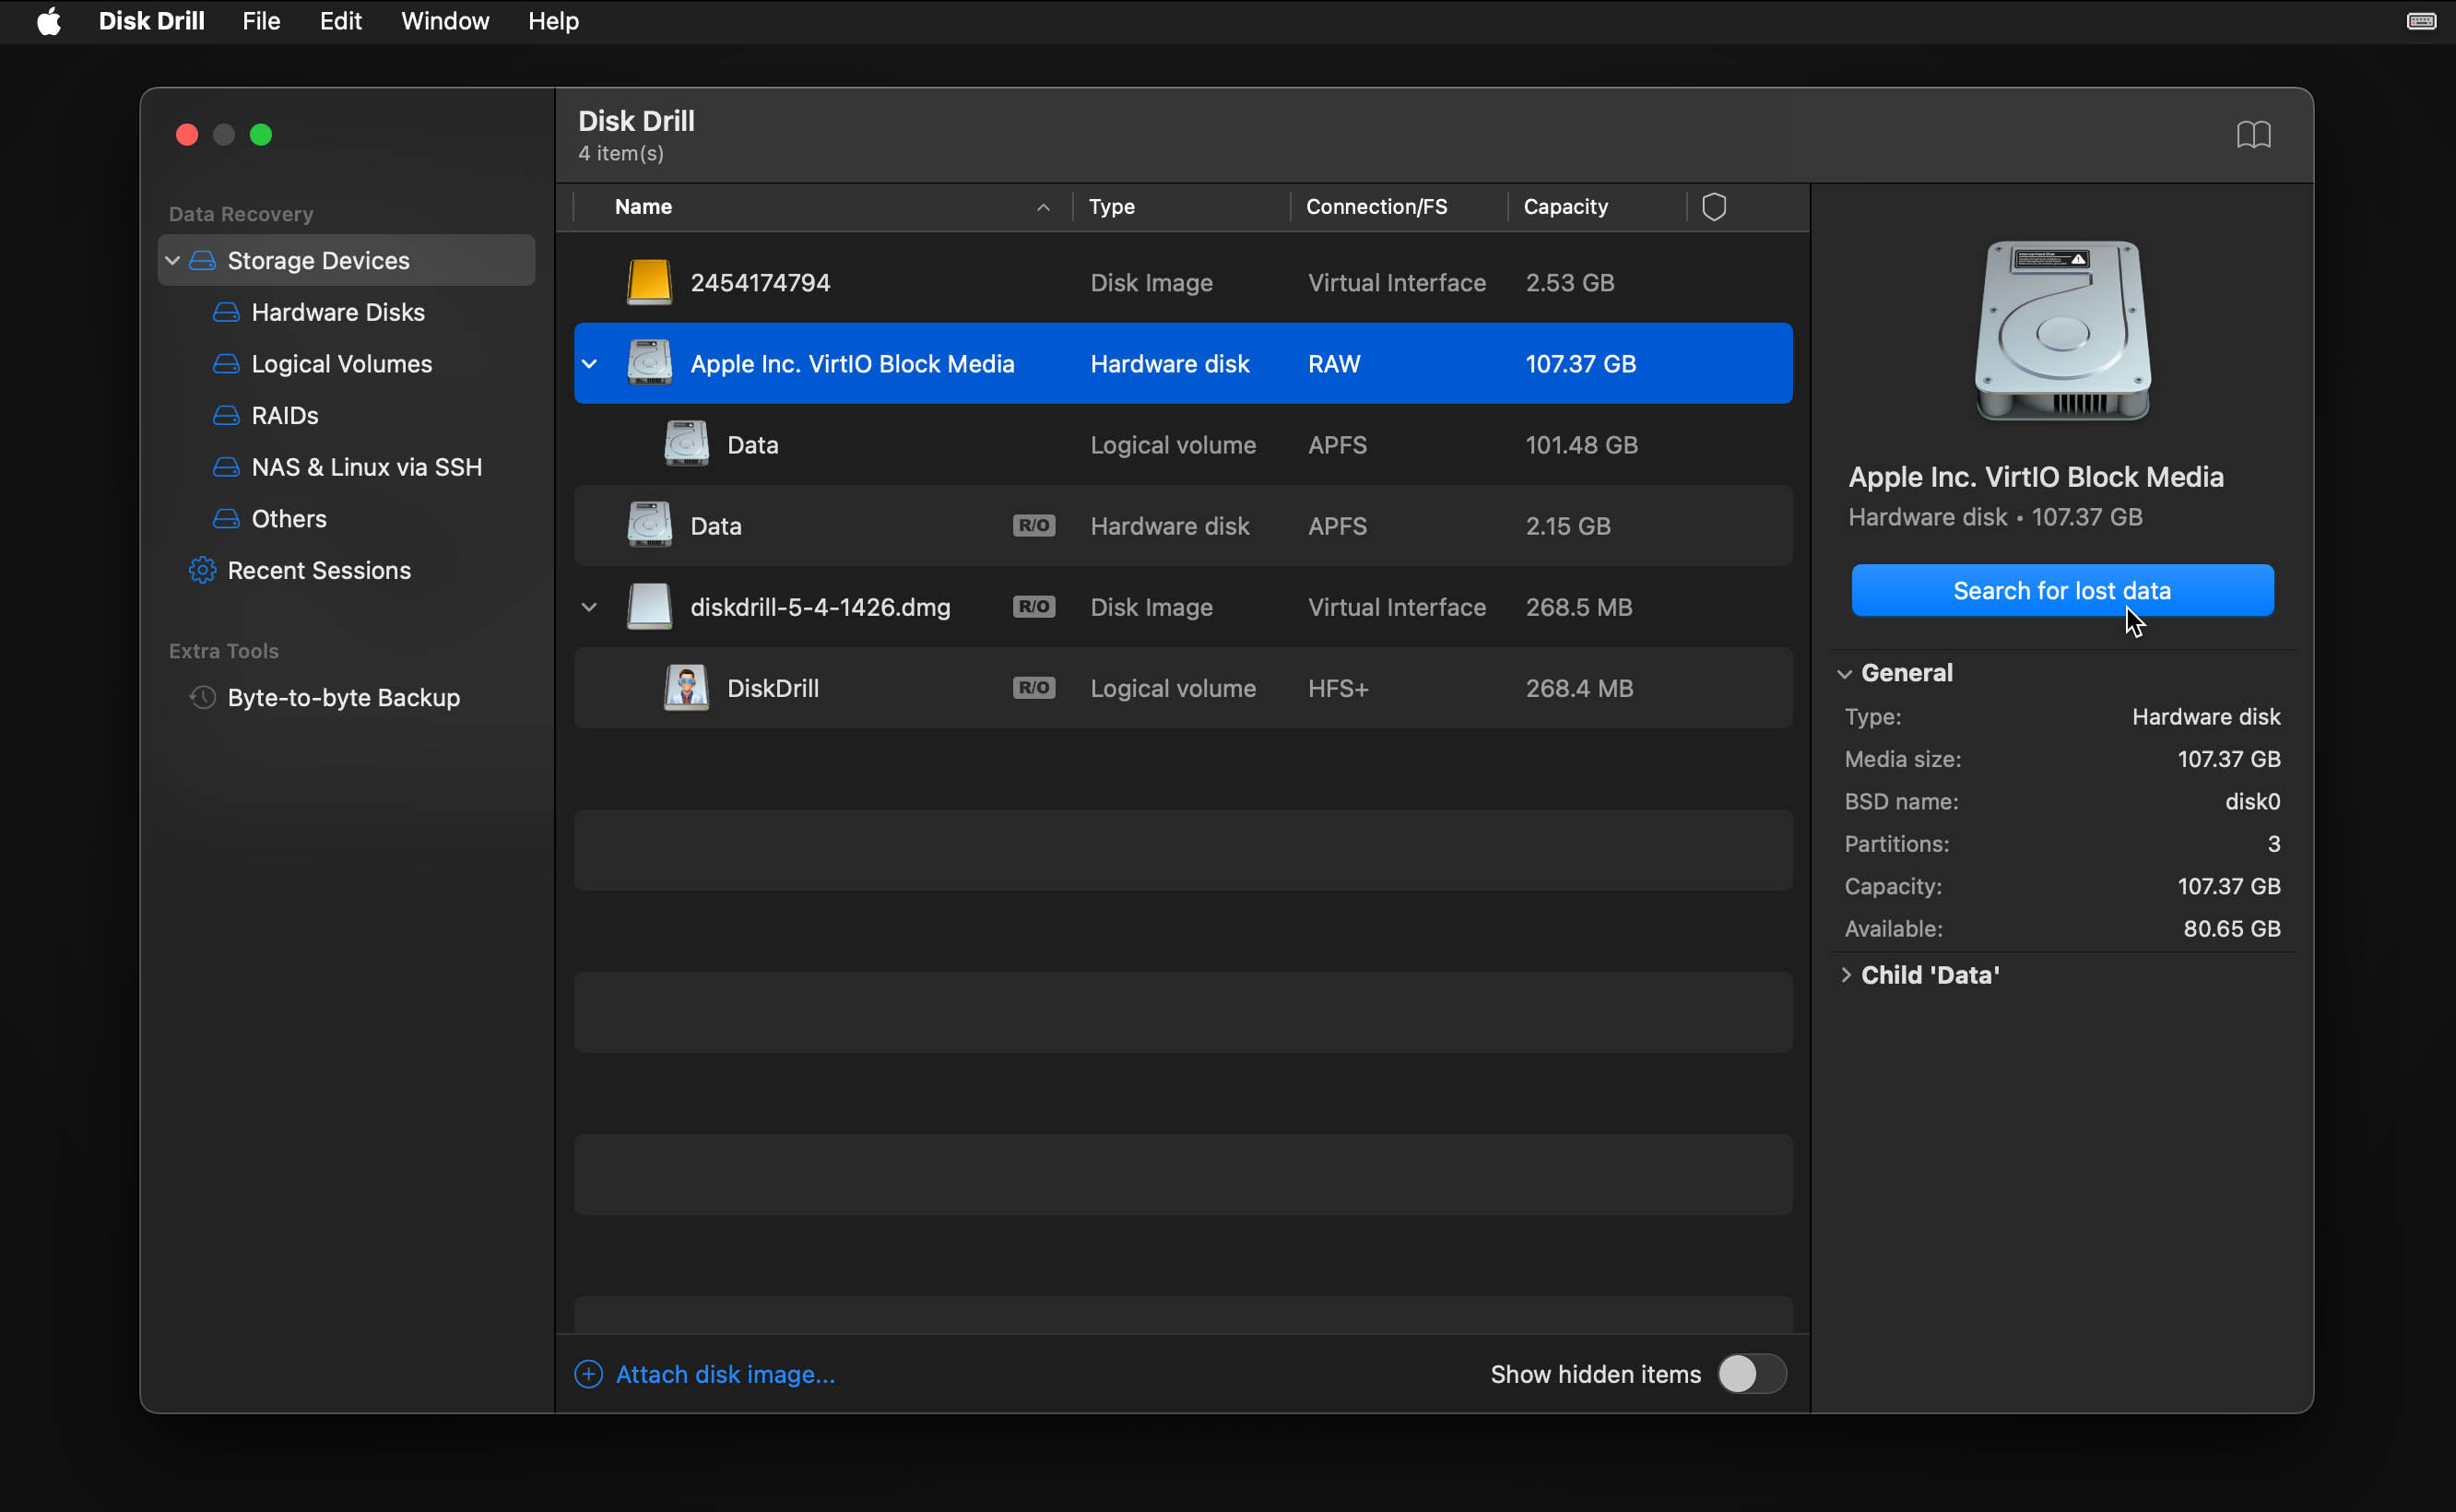Select the Logical Volumes sidebar icon
Screen dimensions: 2456x1512
[225, 363]
